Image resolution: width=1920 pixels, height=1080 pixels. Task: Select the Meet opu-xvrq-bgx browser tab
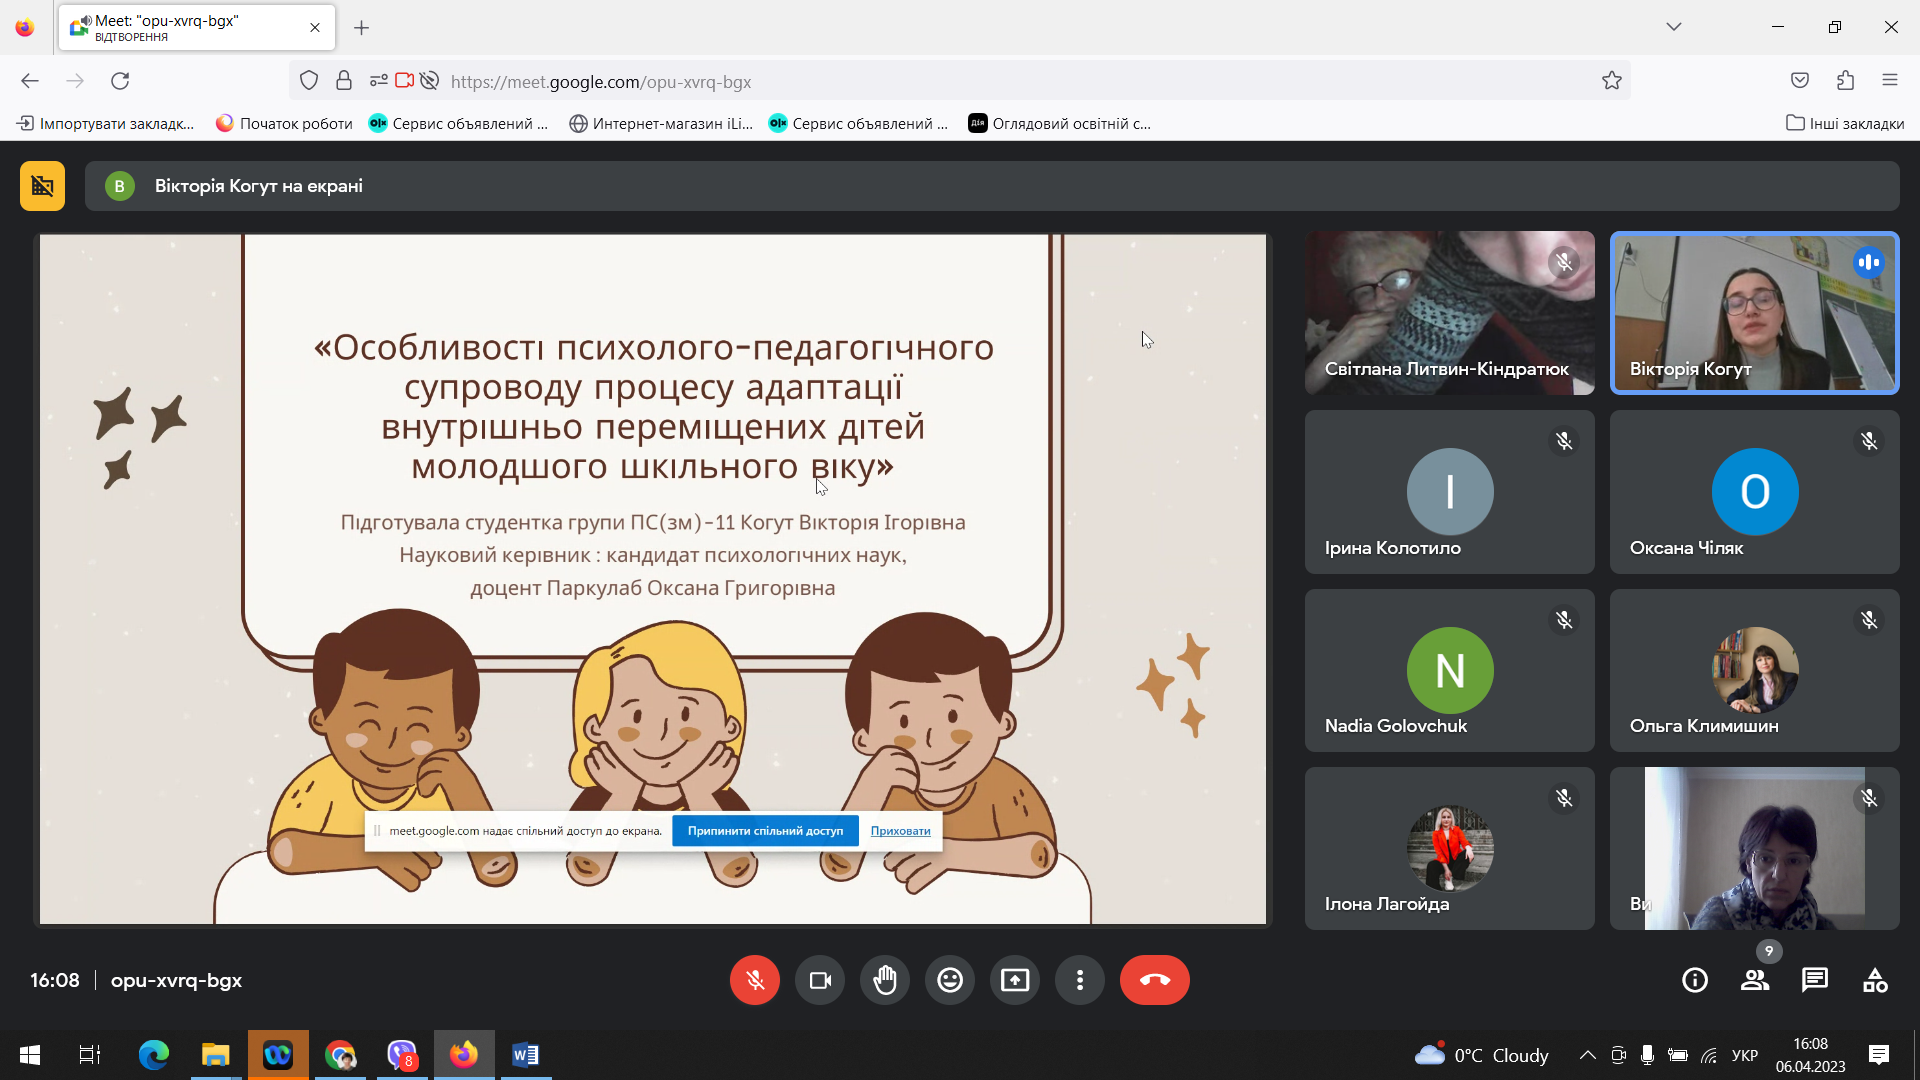[197, 28]
